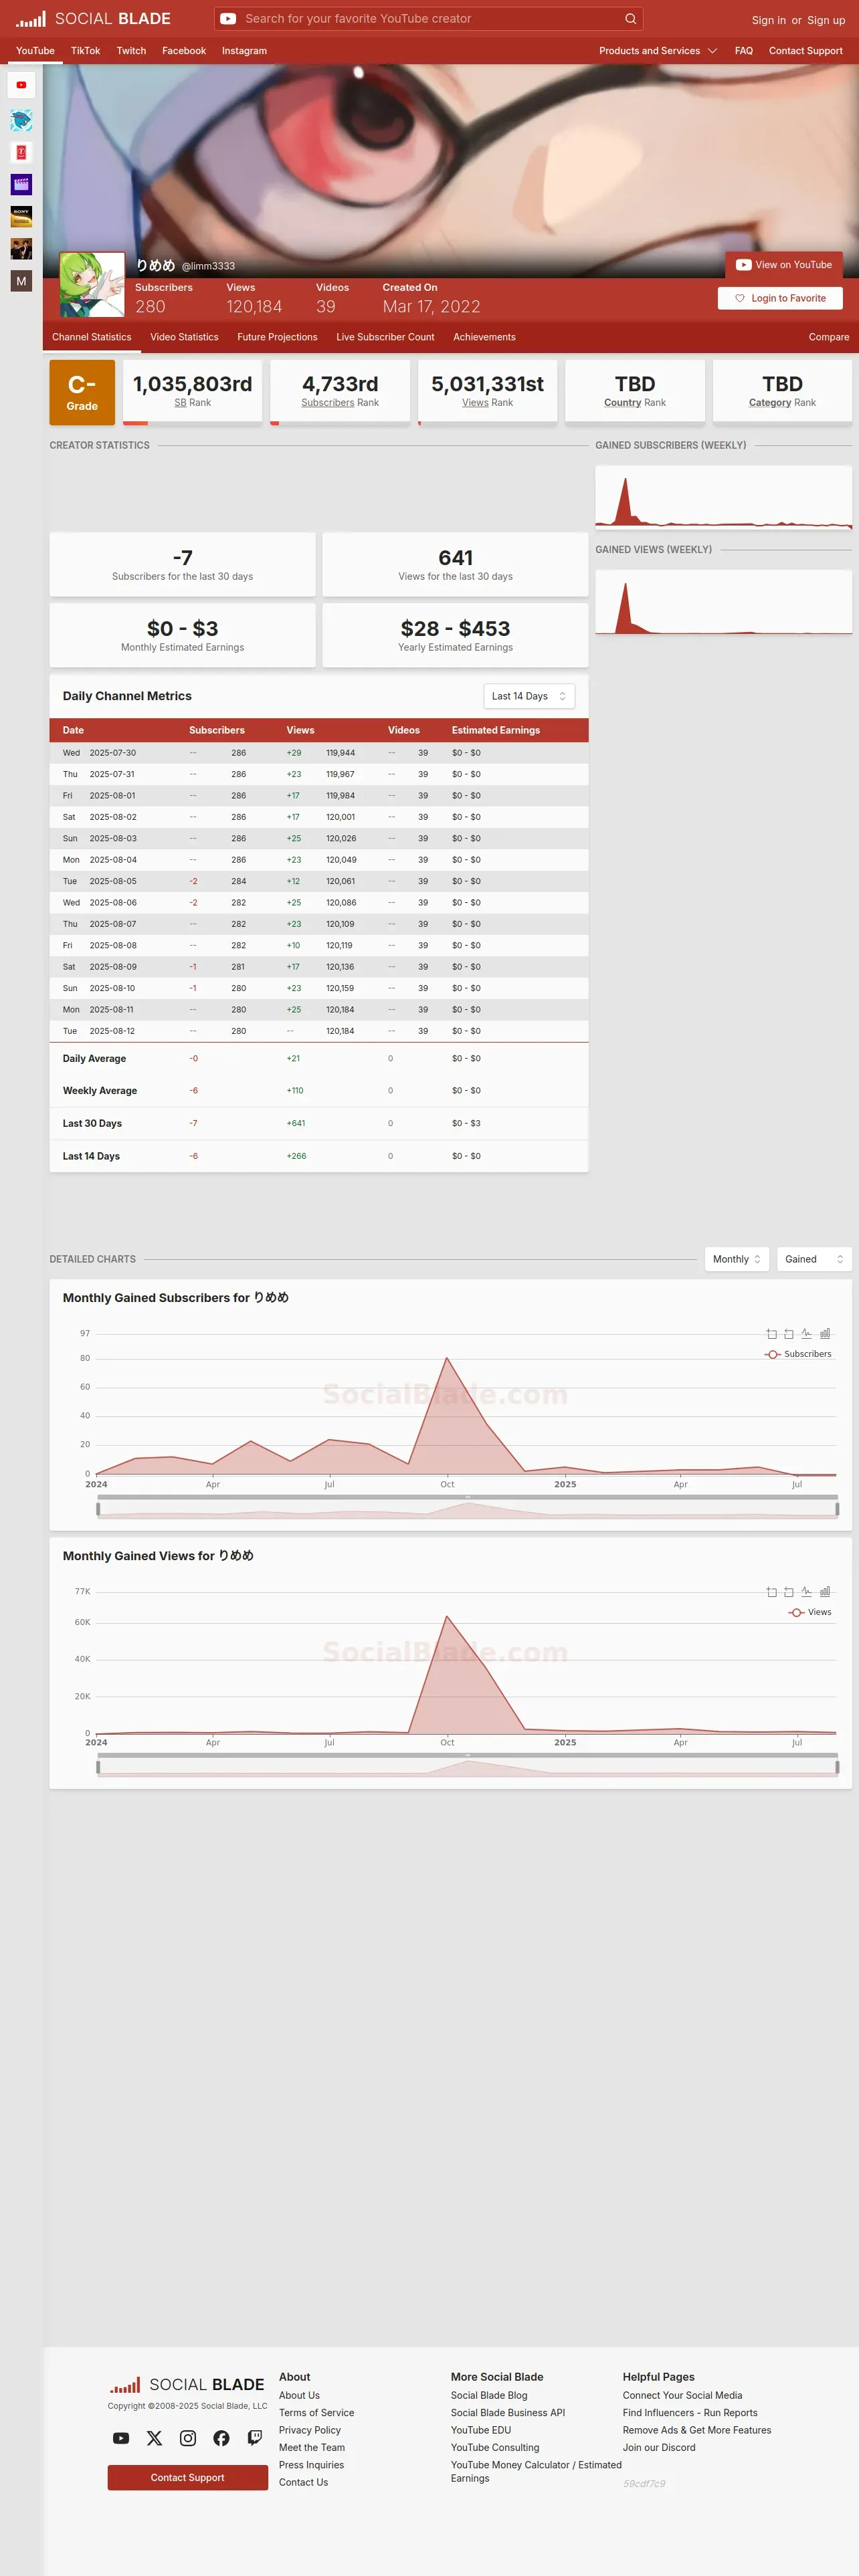Click the search magnifier icon
The image size is (859, 2576).
point(630,19)
